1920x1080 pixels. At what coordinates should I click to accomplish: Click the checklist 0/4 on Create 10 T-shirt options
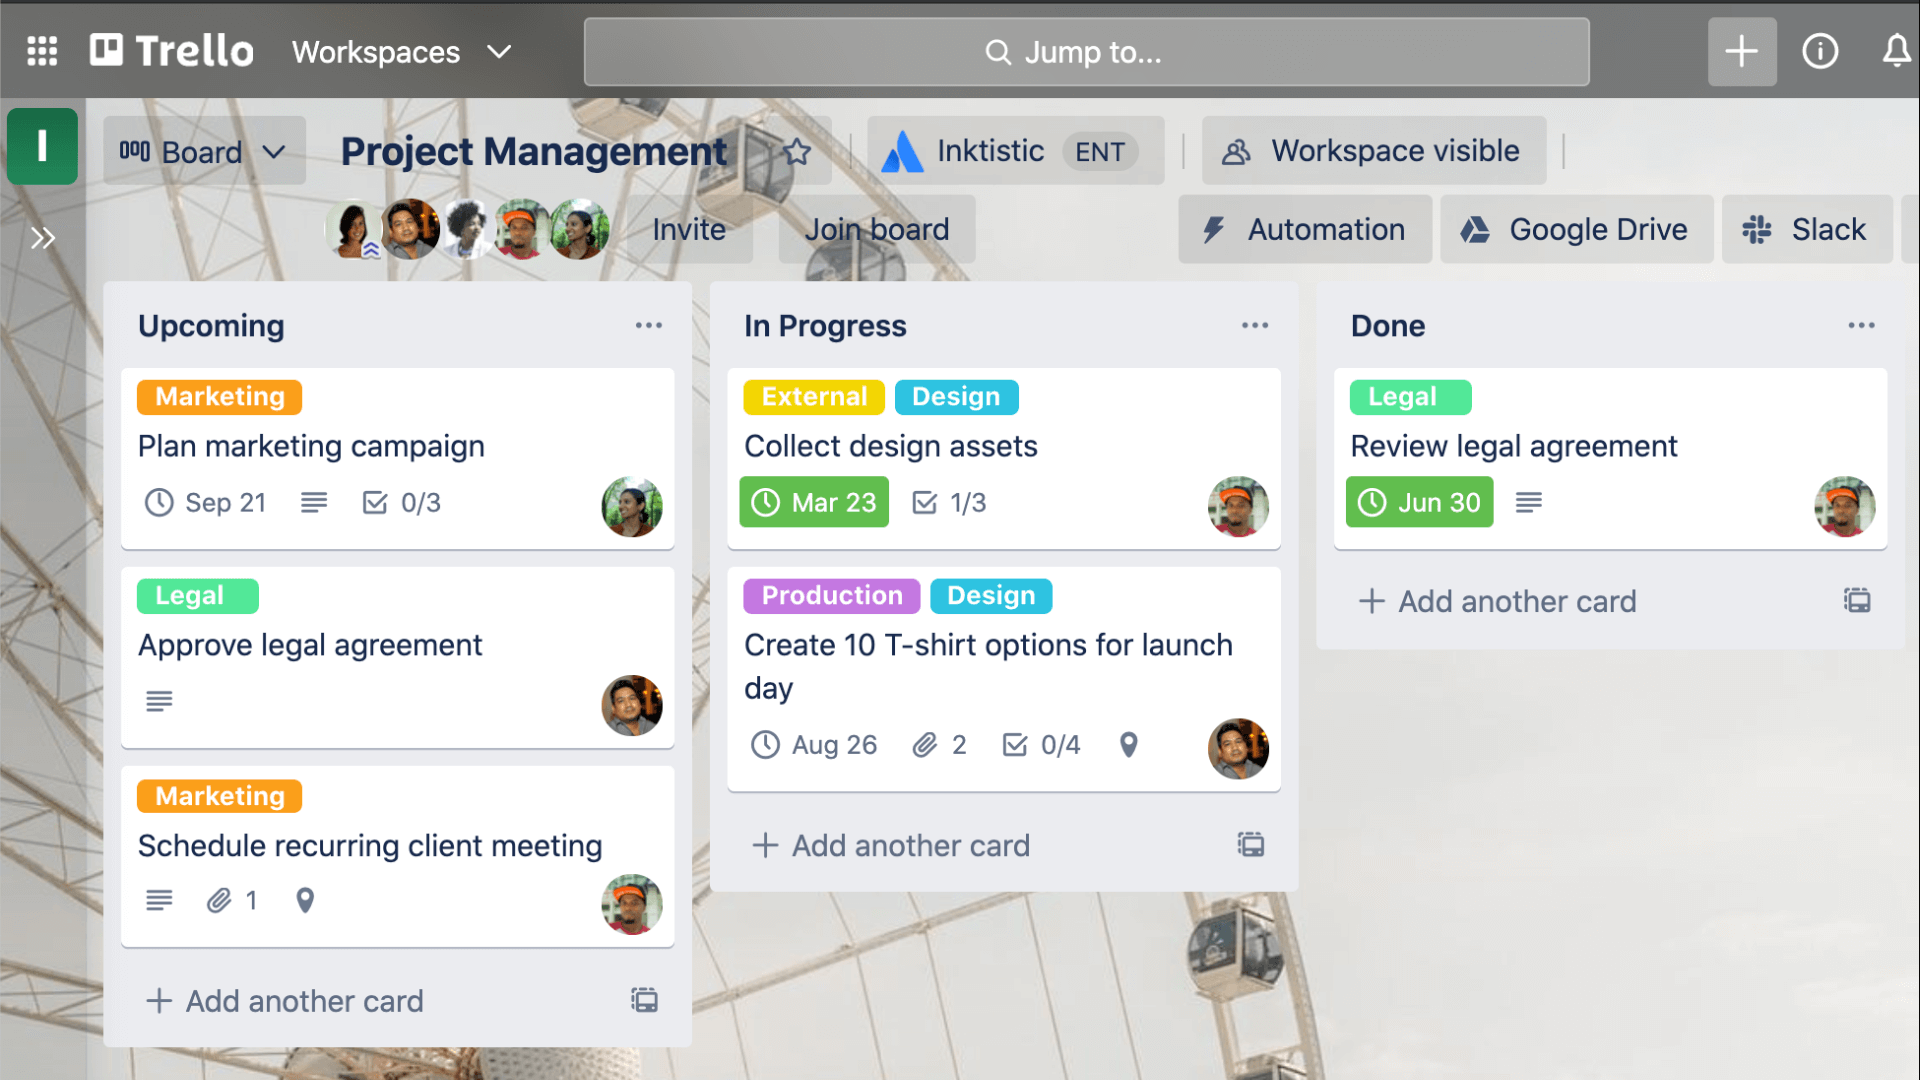[x=1042, y=745]
